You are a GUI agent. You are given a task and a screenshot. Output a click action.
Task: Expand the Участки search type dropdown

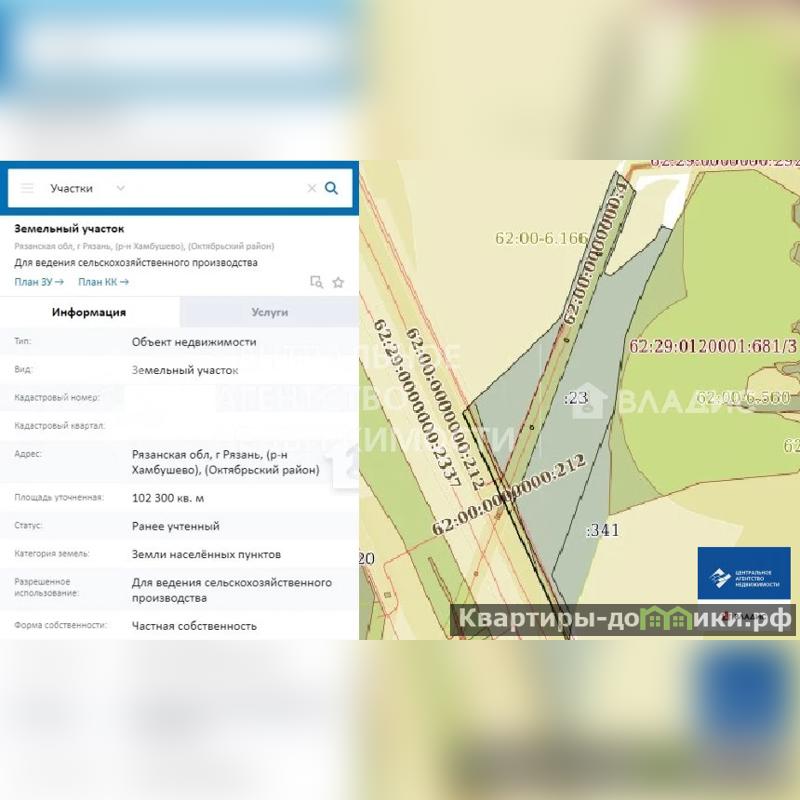click(119, 188)
